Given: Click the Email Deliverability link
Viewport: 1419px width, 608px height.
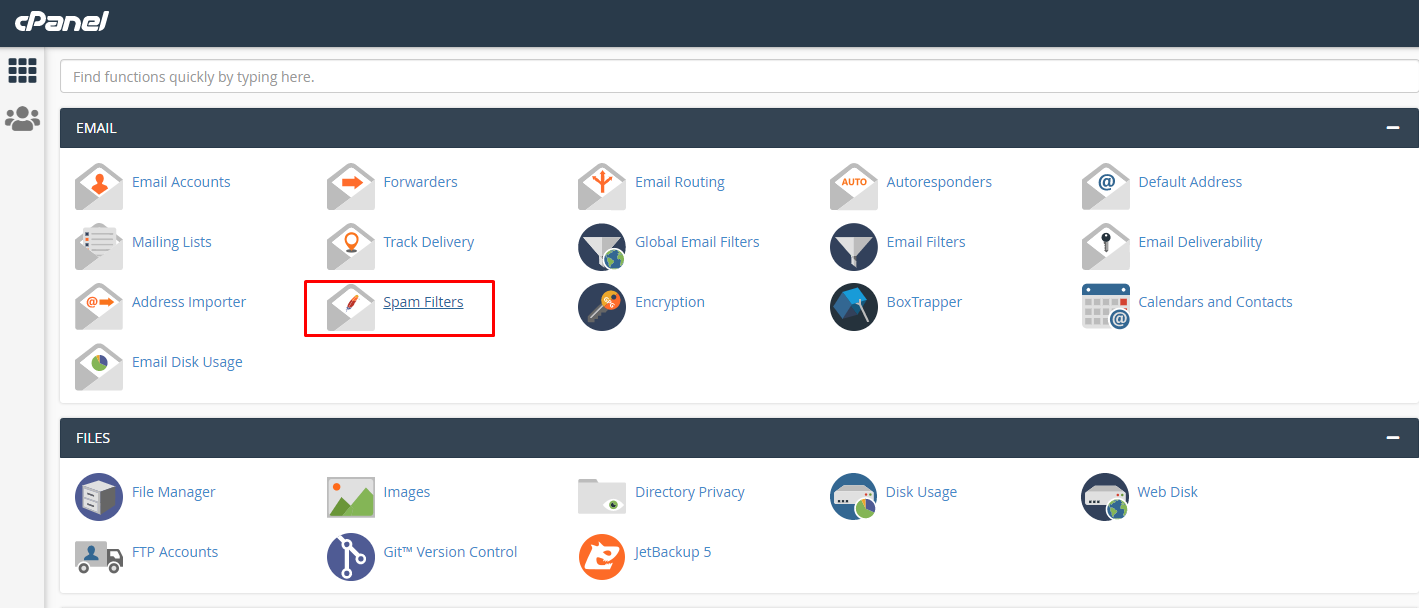Looking at the screenshot, I should 1200,242.
